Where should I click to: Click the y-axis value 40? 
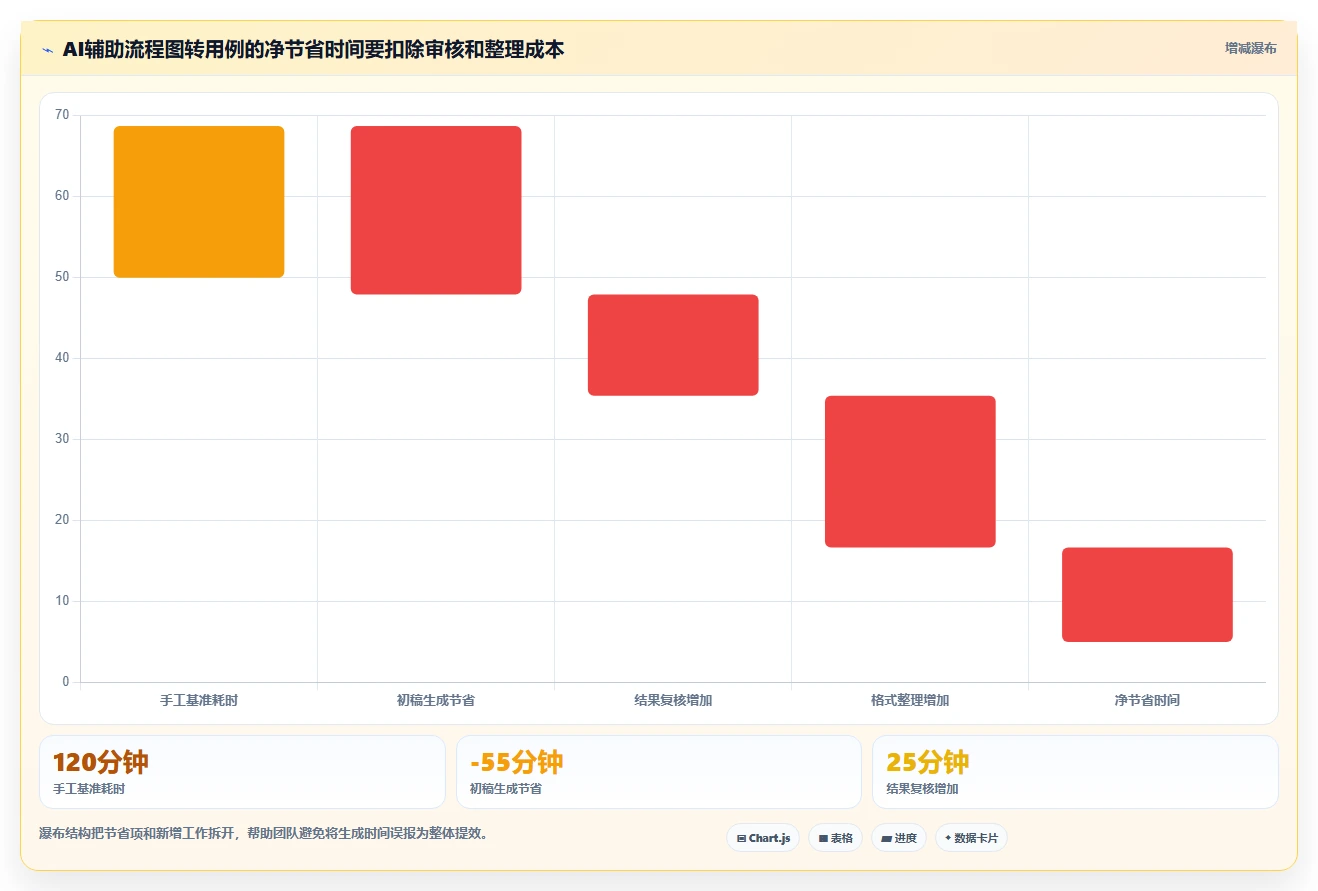62,358
